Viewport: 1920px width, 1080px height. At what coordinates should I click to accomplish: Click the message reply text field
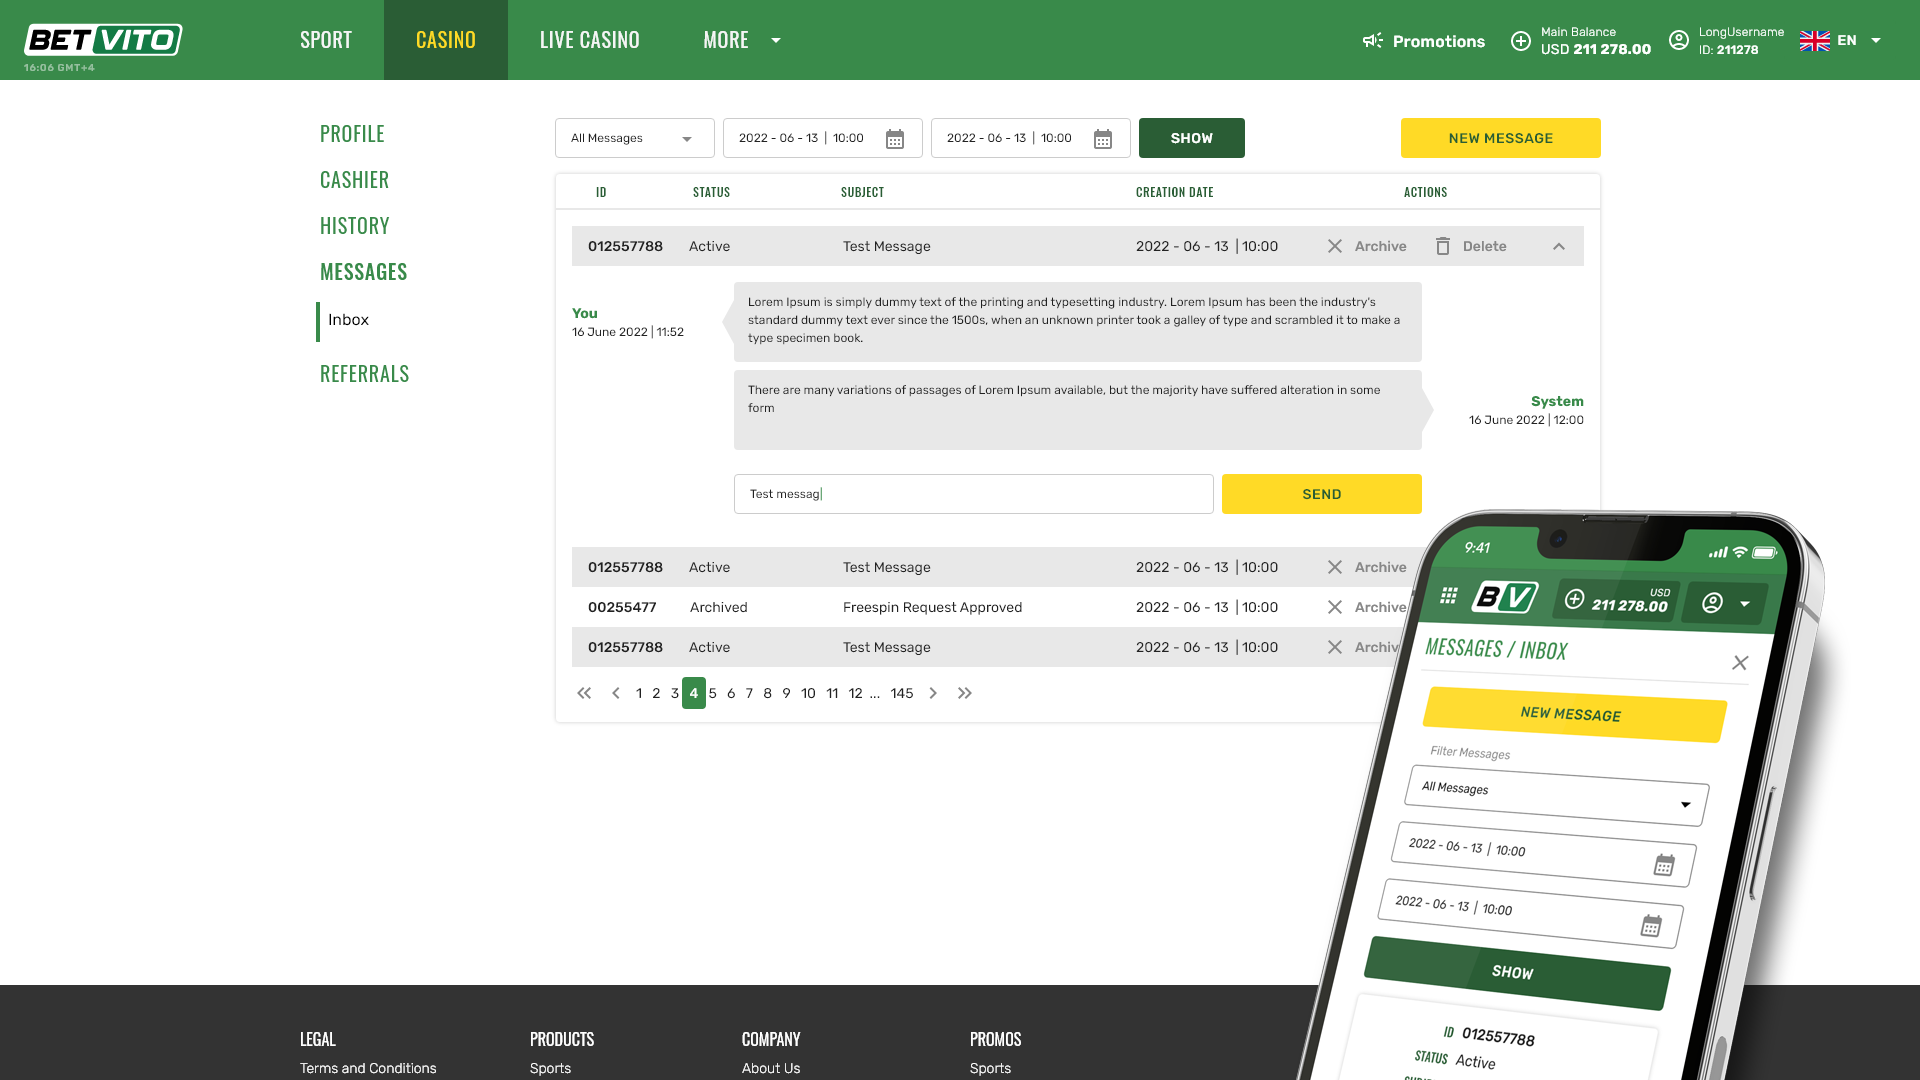pyautogui.click(x=973, y=494)
